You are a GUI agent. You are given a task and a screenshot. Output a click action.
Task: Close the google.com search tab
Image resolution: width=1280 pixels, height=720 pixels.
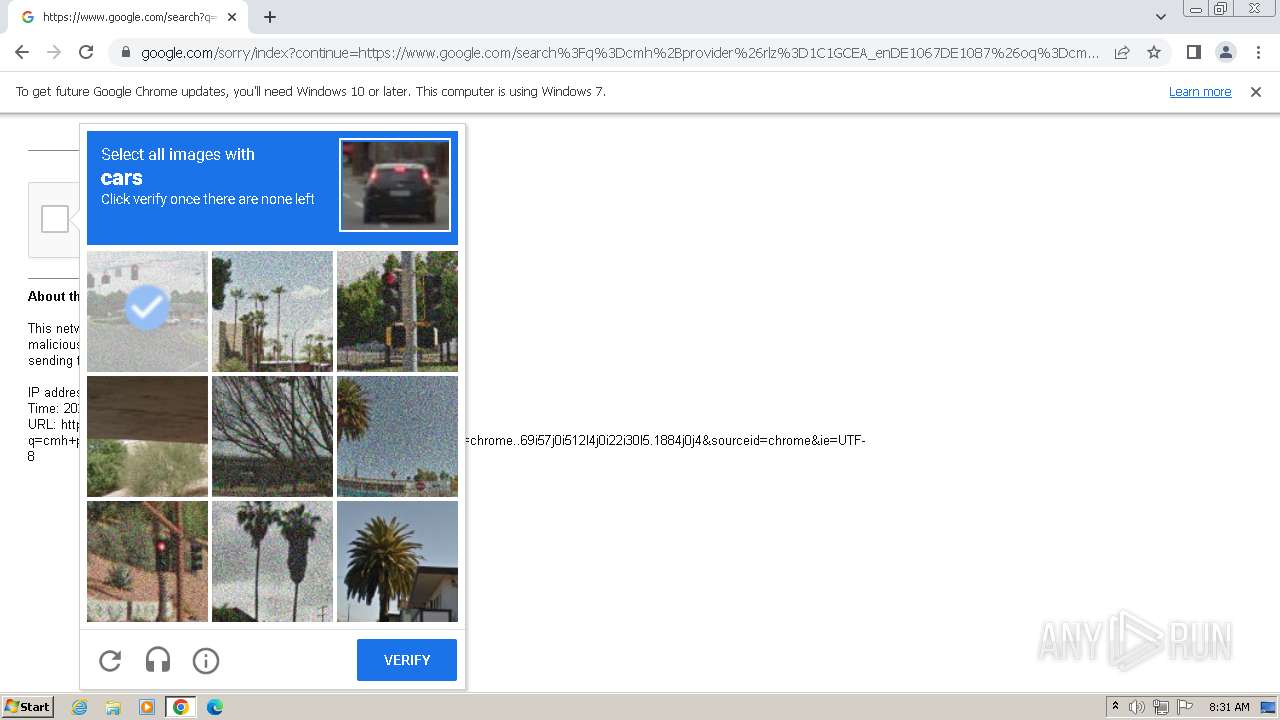[232, 17]
